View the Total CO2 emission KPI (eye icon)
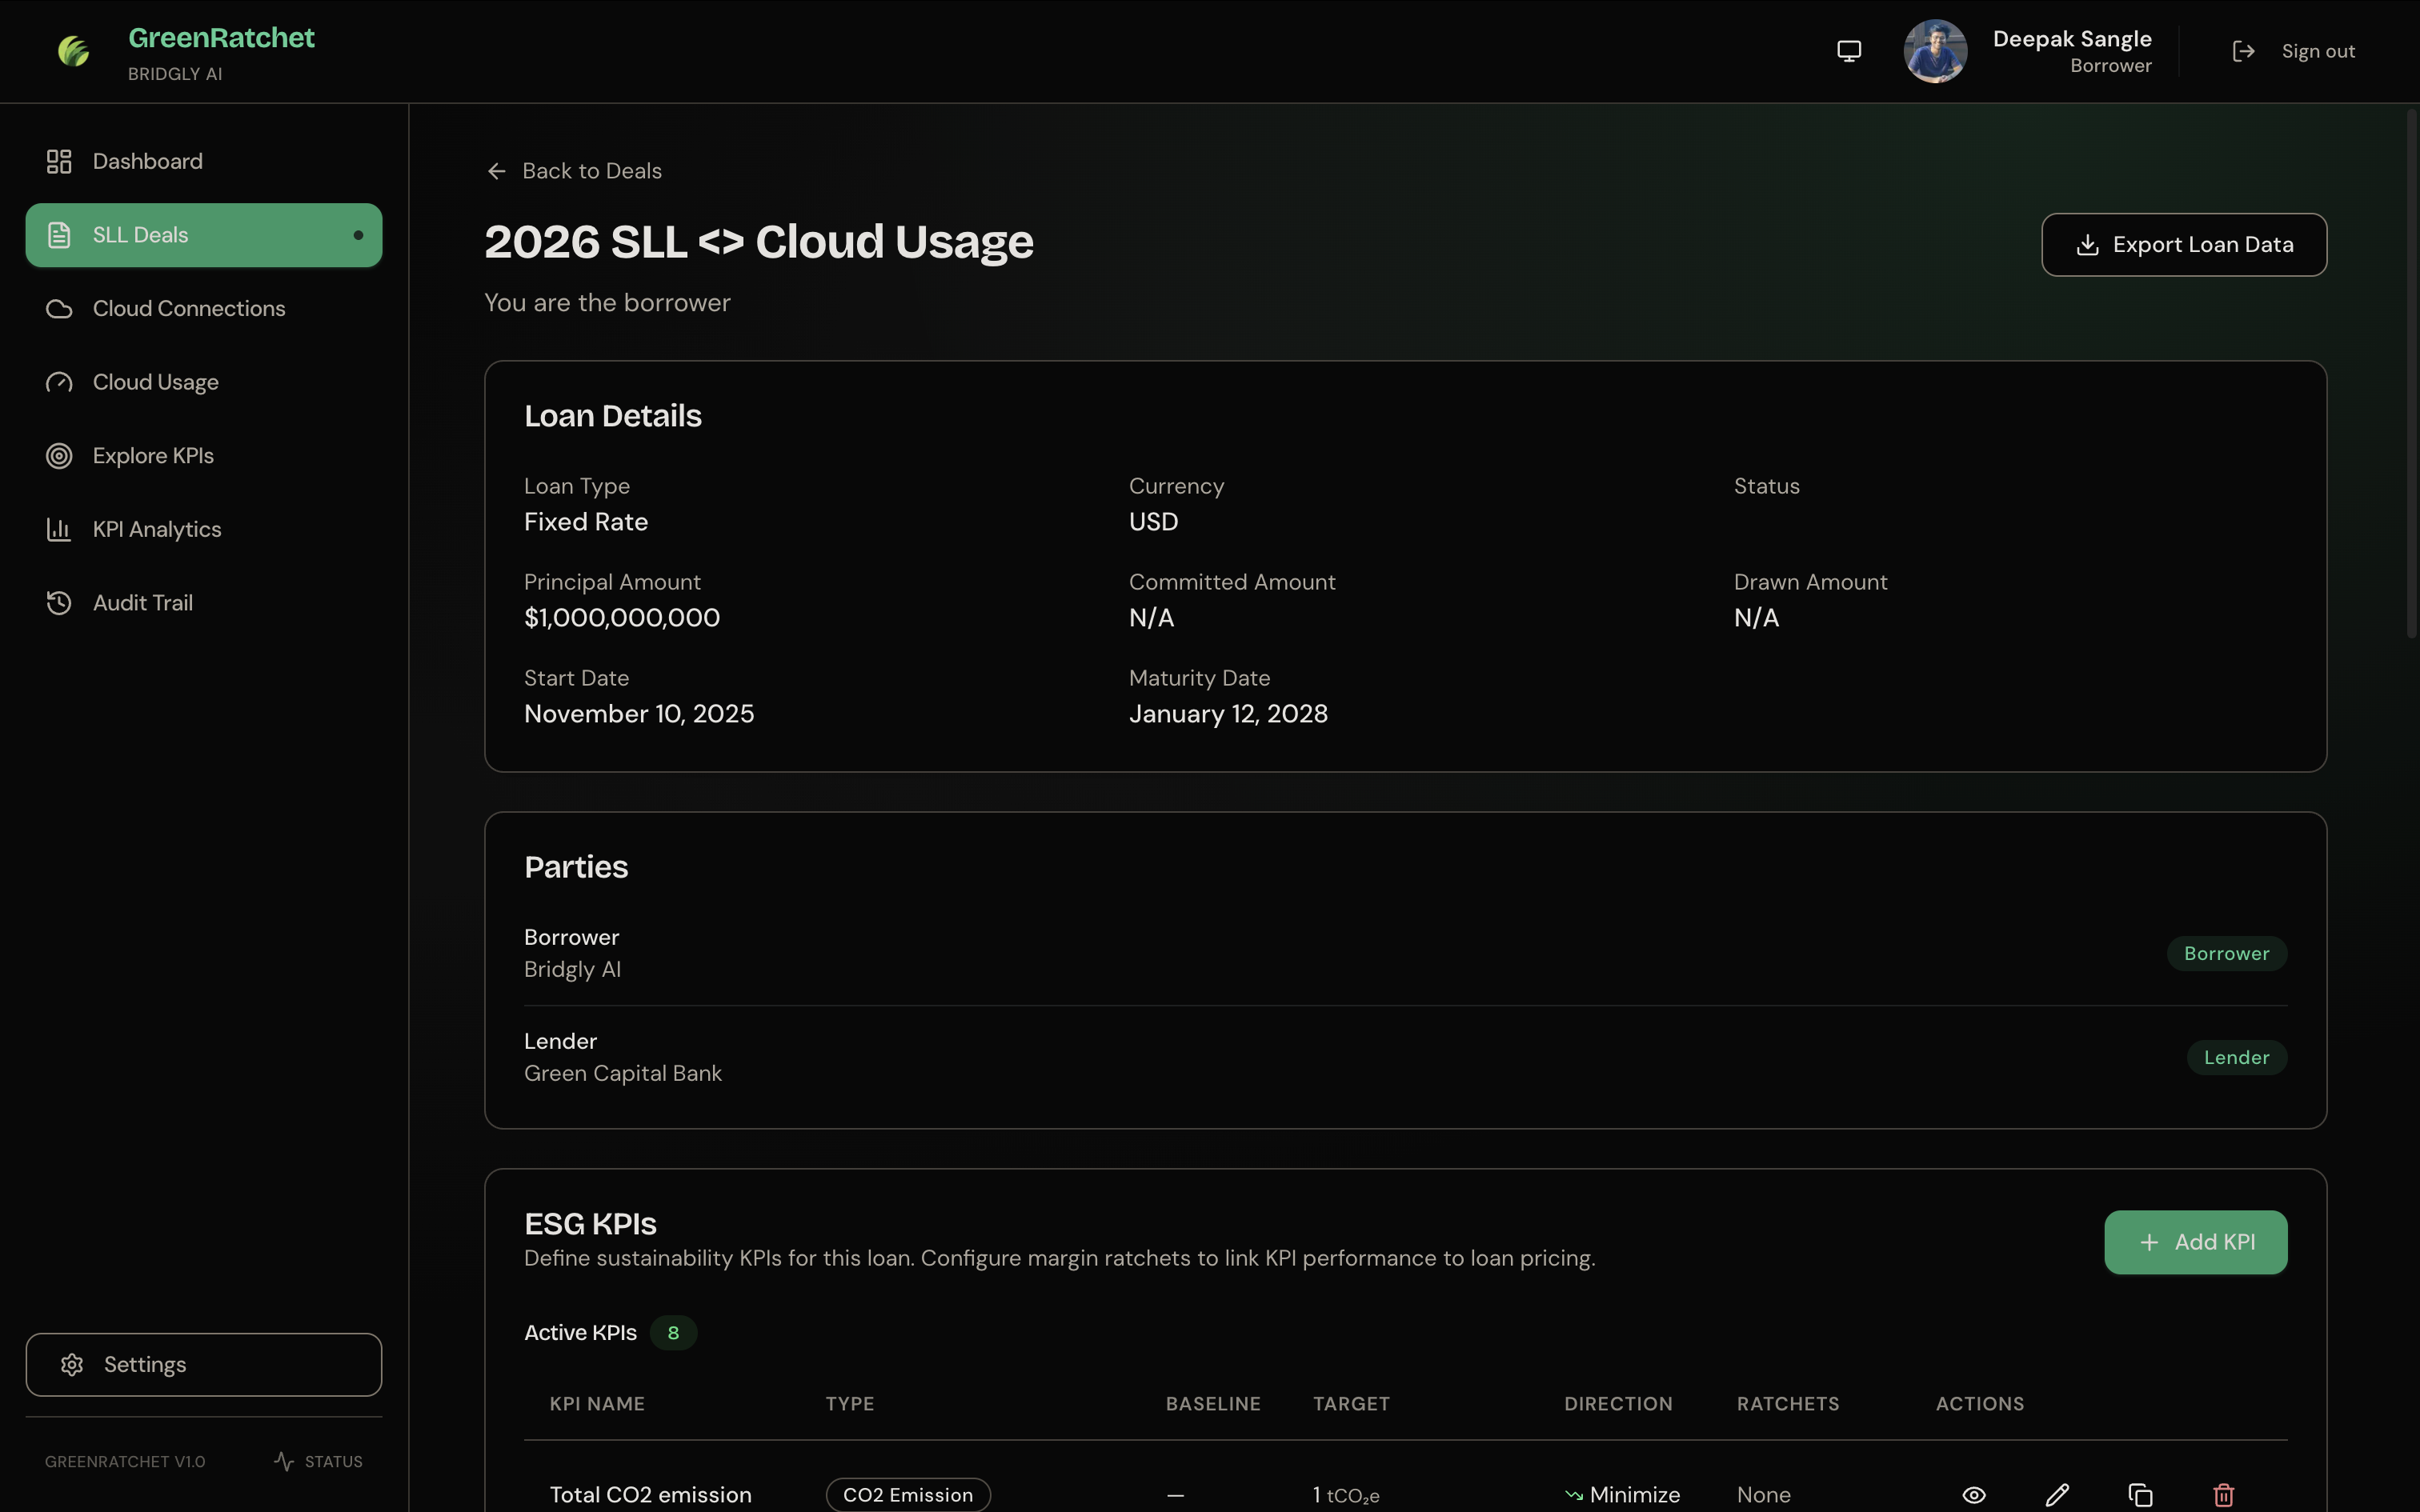 click(x=1973, y=1495)
